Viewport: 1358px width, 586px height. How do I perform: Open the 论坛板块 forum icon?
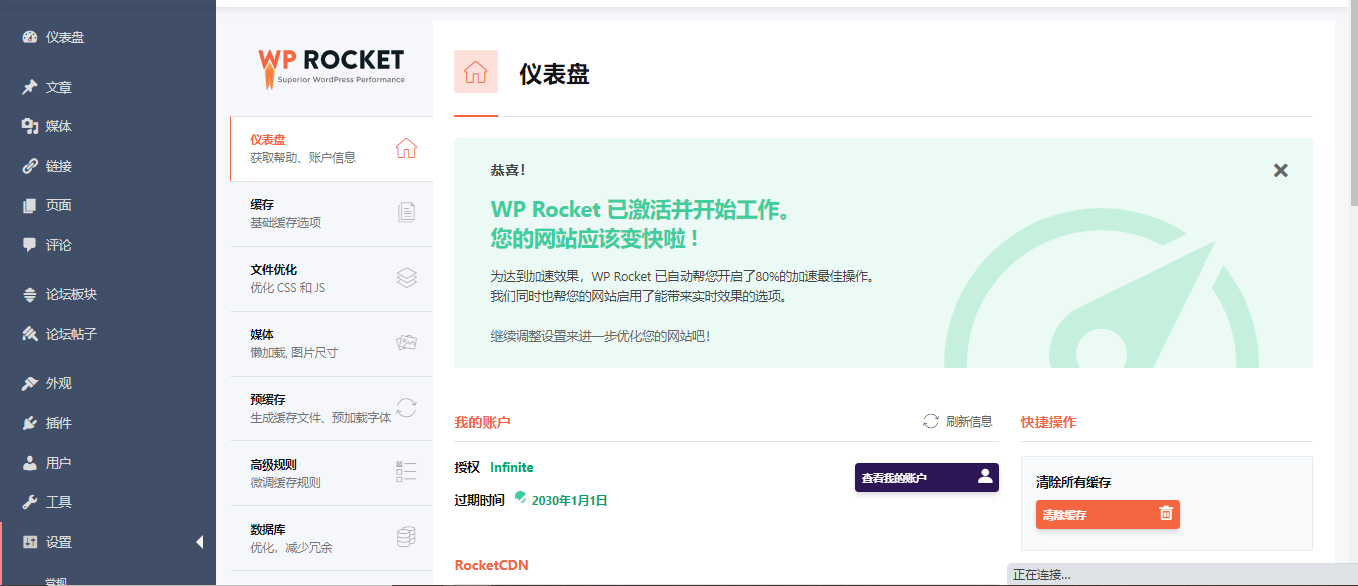pos(29,294)
